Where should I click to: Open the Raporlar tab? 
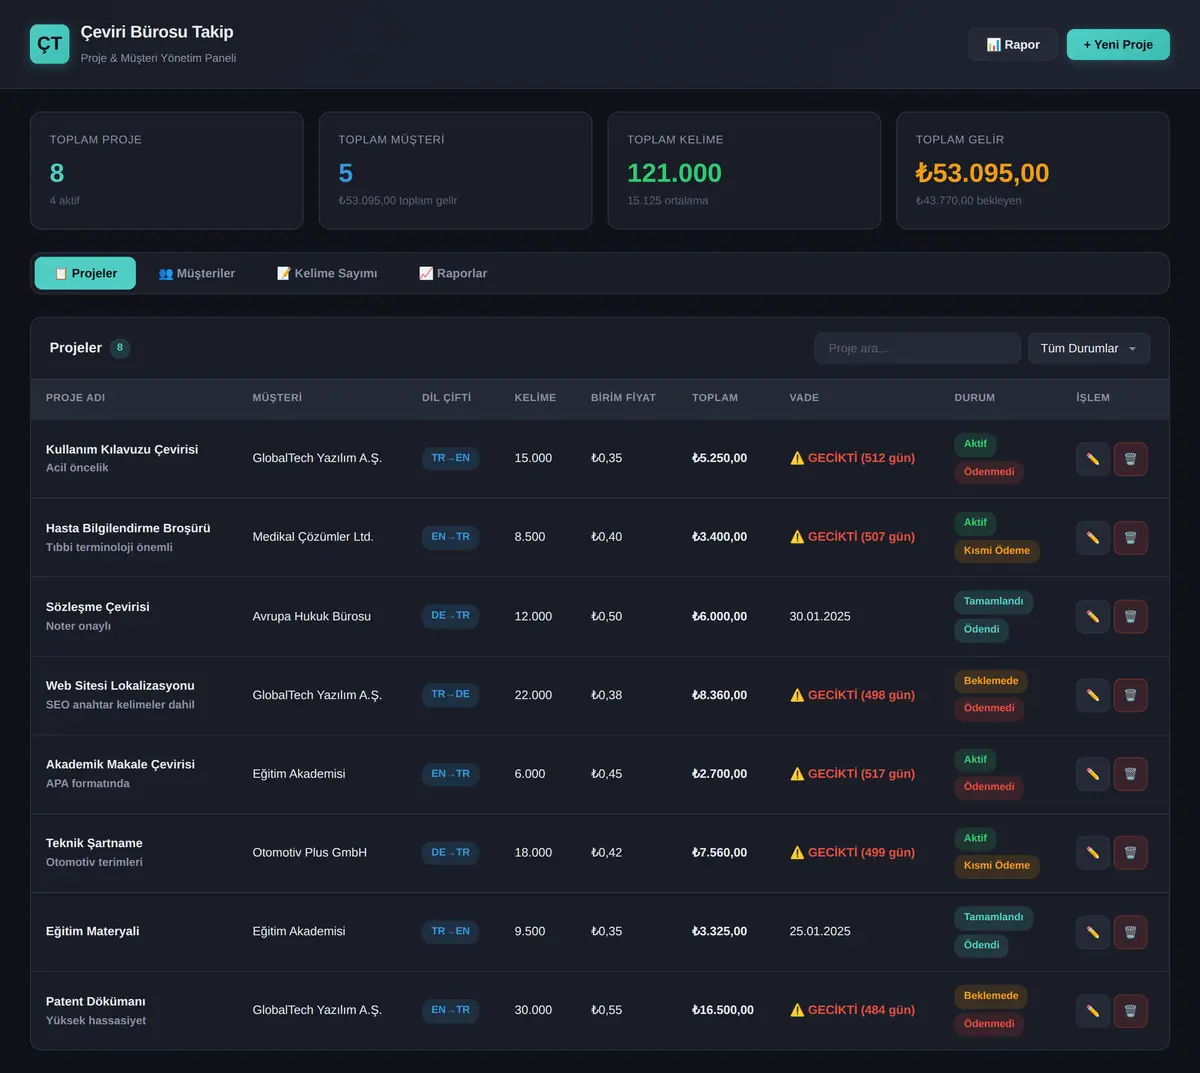click(x=453, y=273)
